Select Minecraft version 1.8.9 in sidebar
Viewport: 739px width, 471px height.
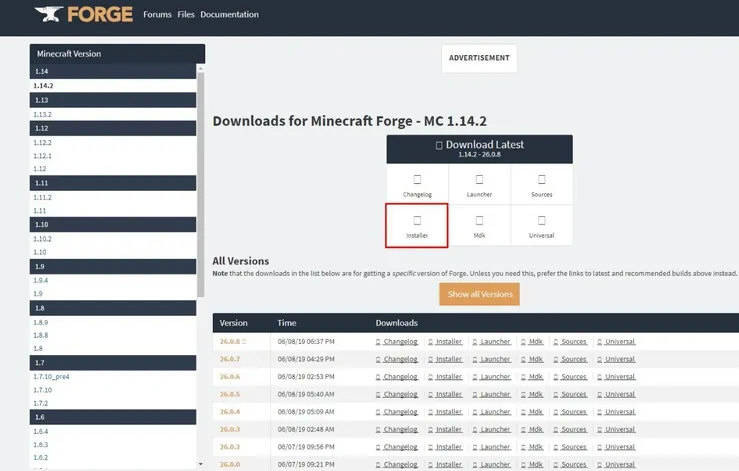click(41, 322)
